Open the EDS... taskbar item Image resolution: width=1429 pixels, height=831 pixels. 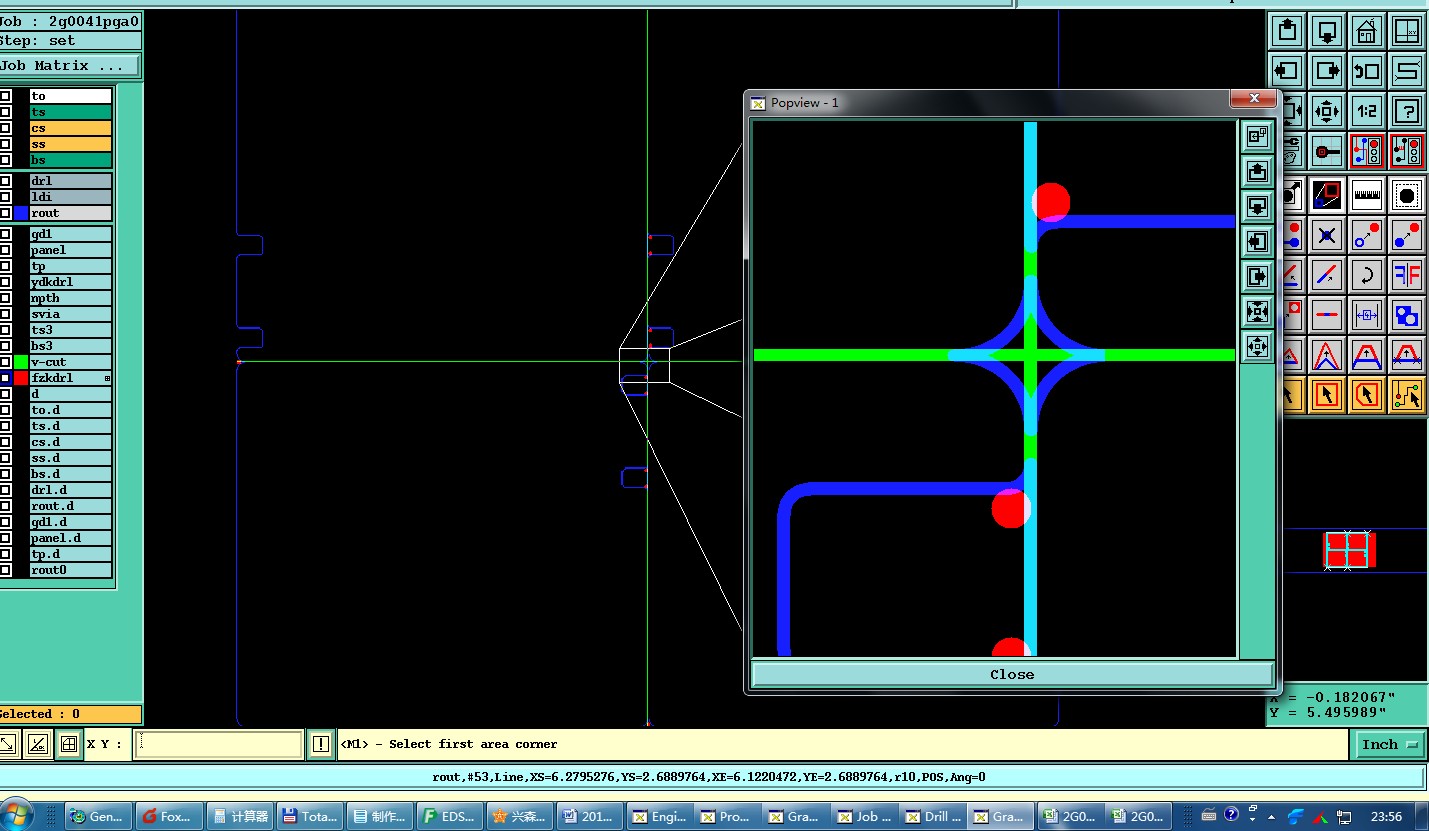(x=450, y=816)
